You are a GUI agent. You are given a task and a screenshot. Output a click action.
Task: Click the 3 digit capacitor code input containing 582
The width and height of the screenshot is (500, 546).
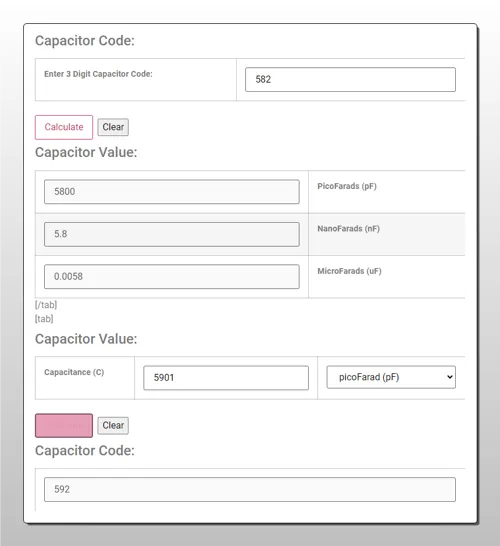[x=350, y=79]
